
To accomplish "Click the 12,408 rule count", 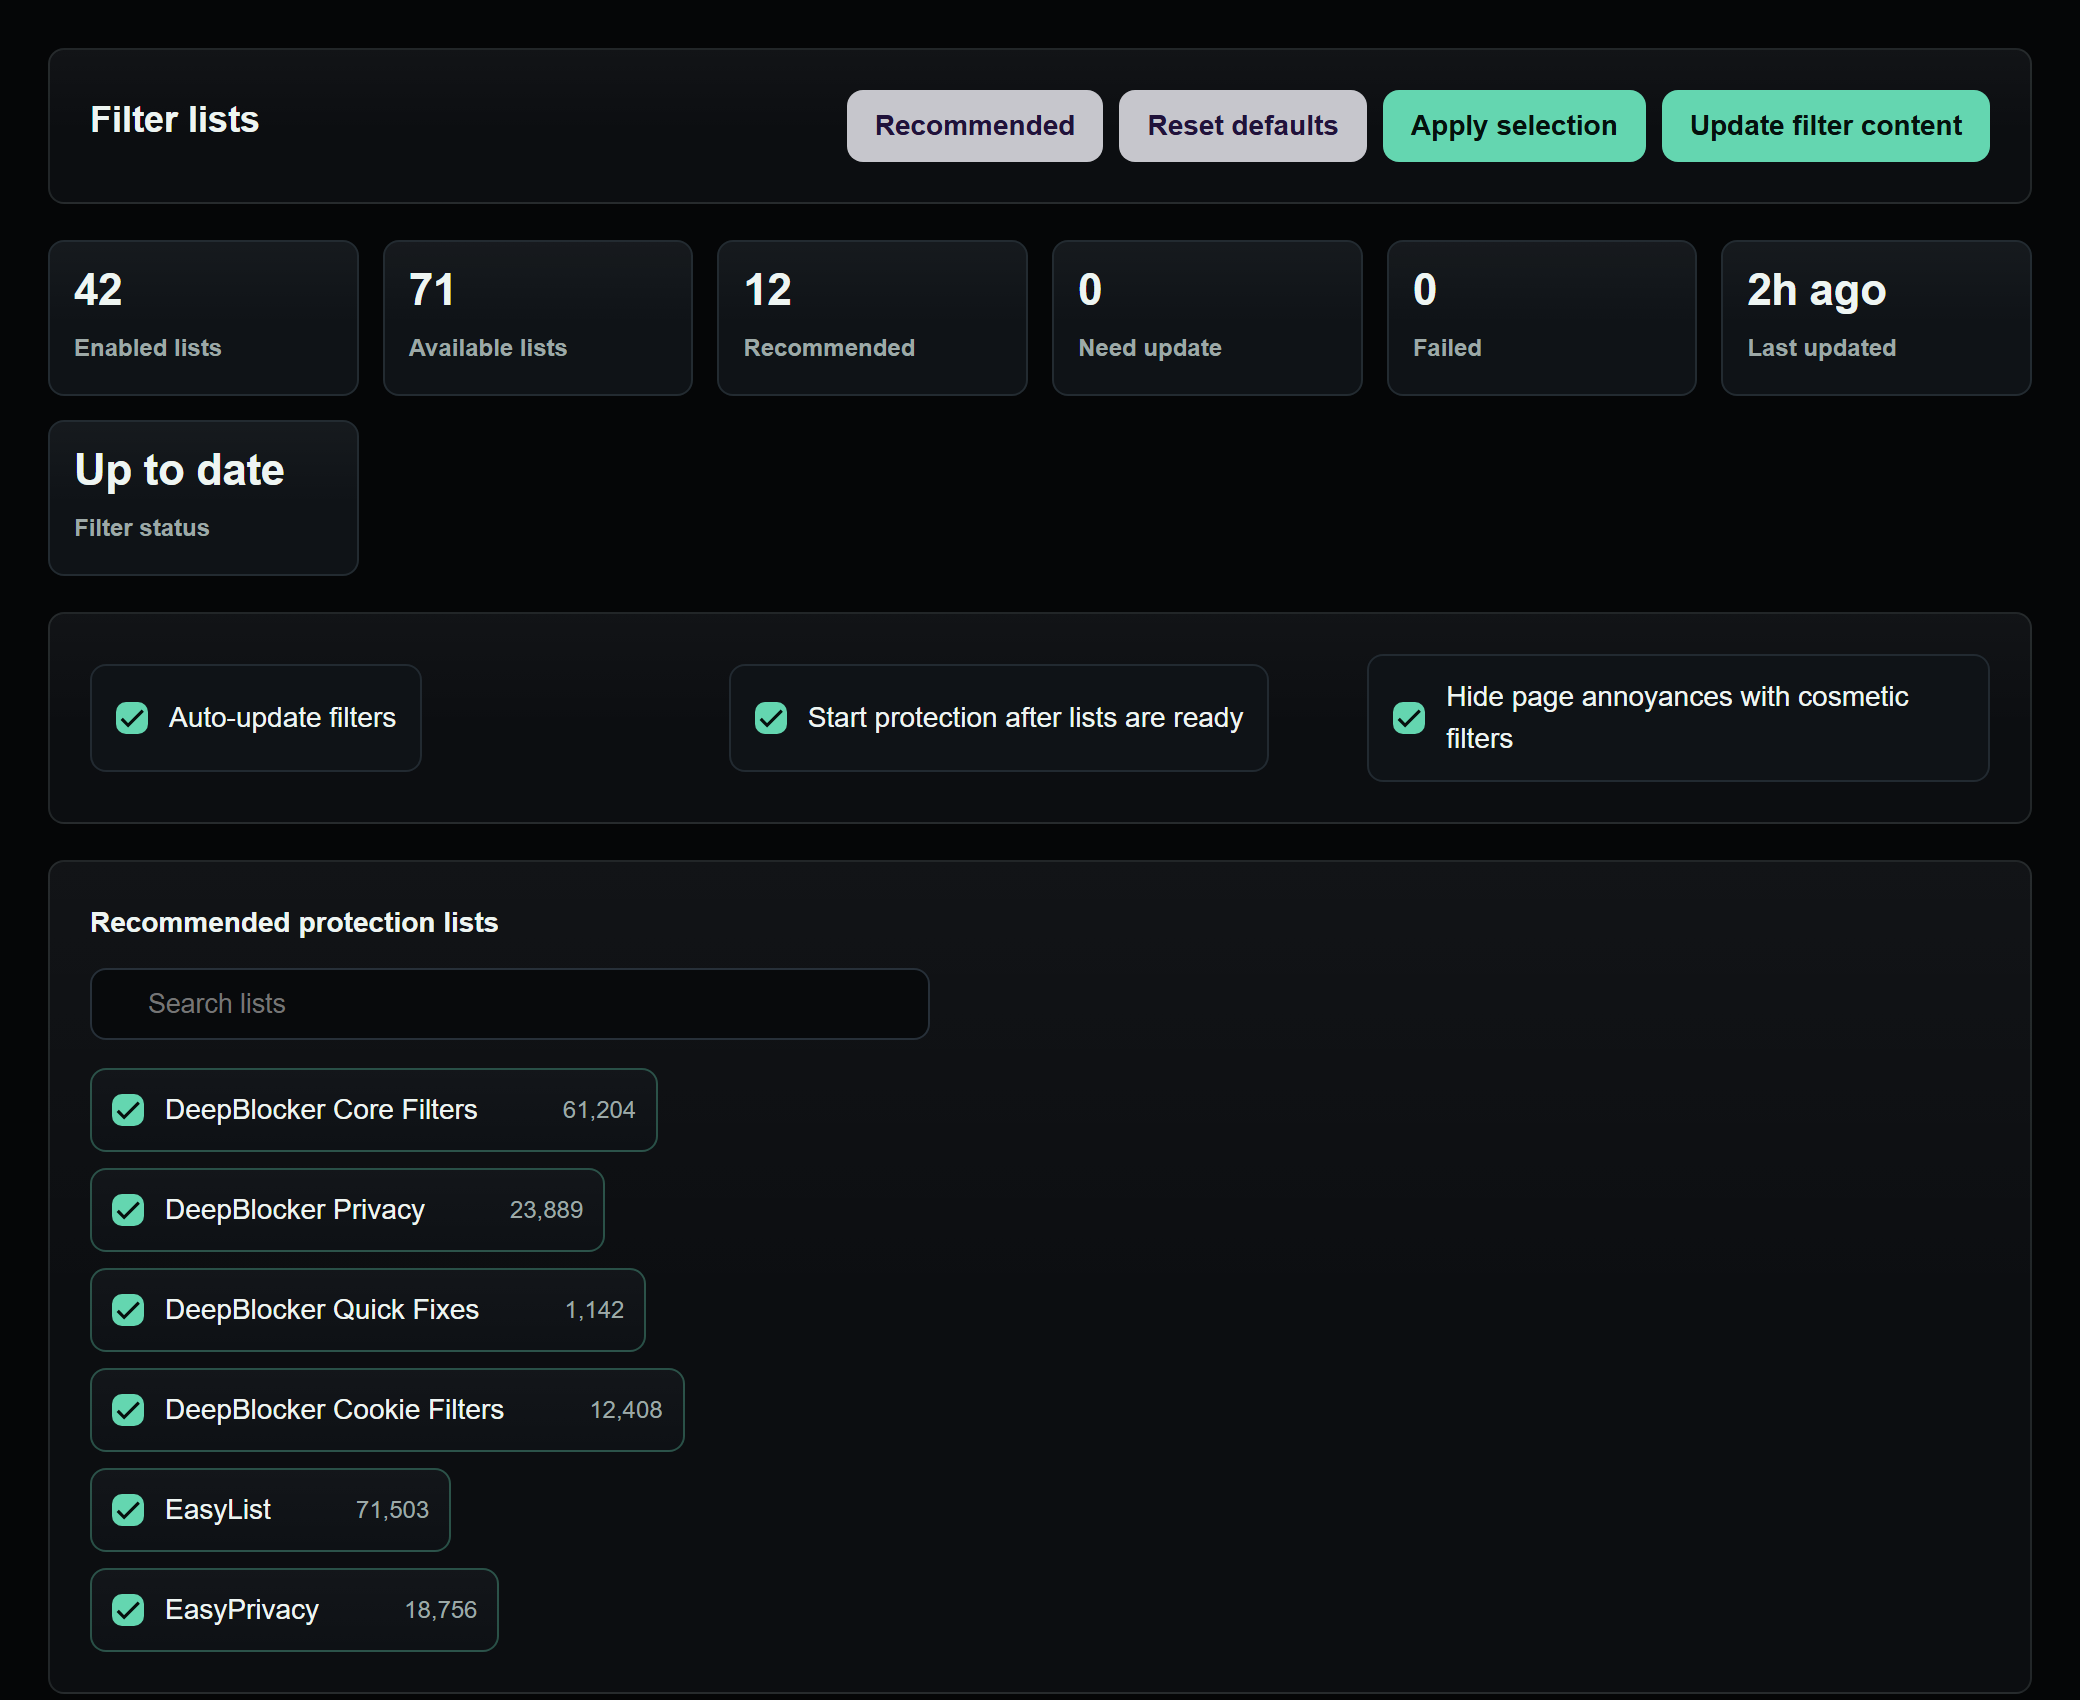I will point(626,1410).
